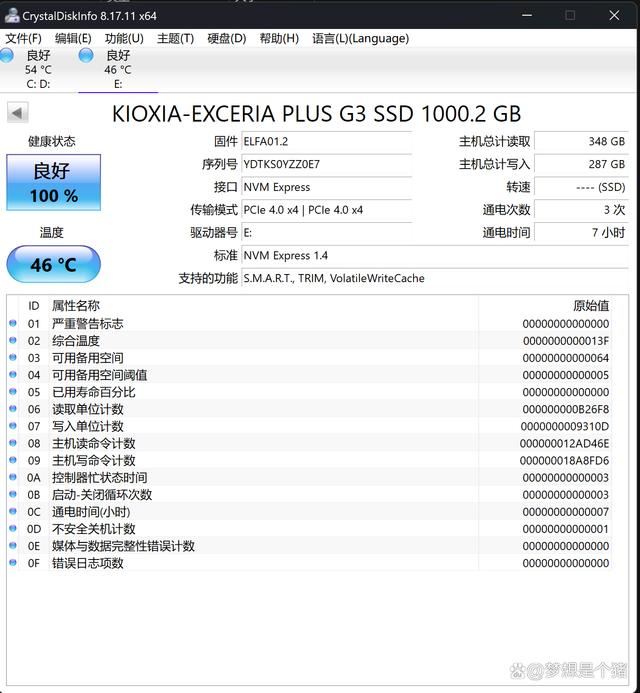
Task: Click status dot of attribute 04 可用备用空间阈值
Action: coord(13,375)
